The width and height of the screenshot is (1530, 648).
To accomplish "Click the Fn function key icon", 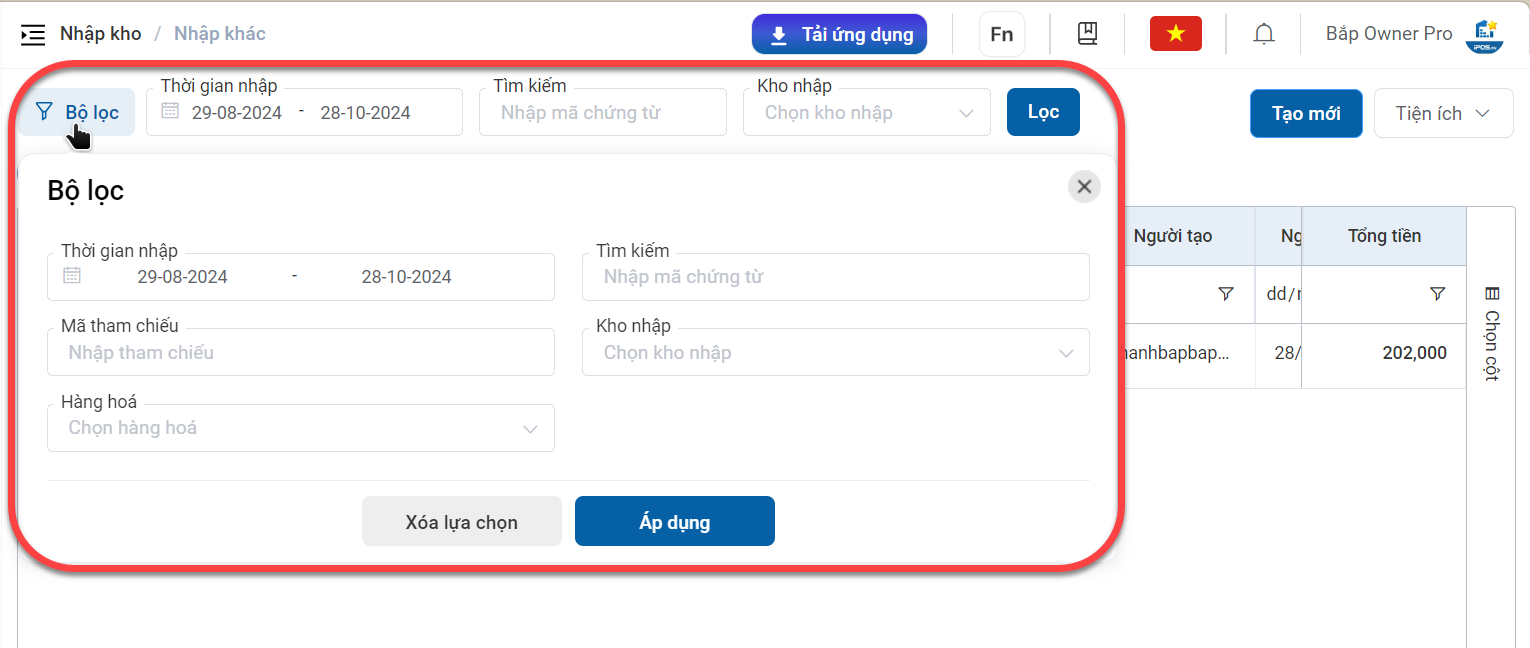I will pyautogui.click(x=1001, y=34).
